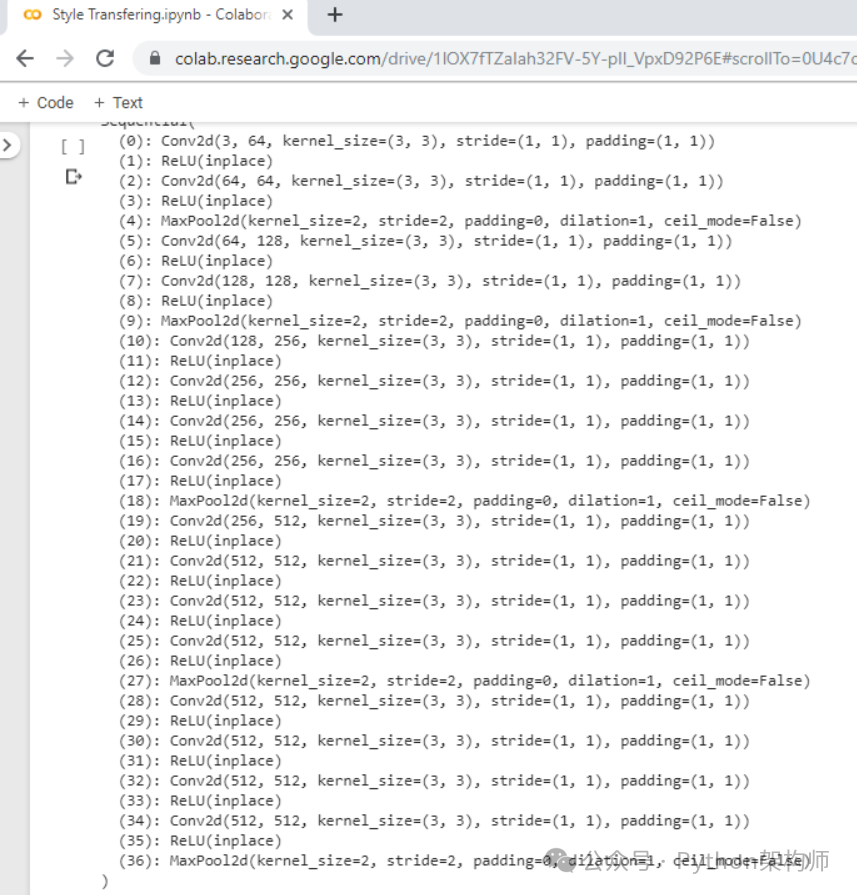Click output line (32): Conv2d(512, 512
This screenshot has width=857, height=895.
click(x=434, y=780)
